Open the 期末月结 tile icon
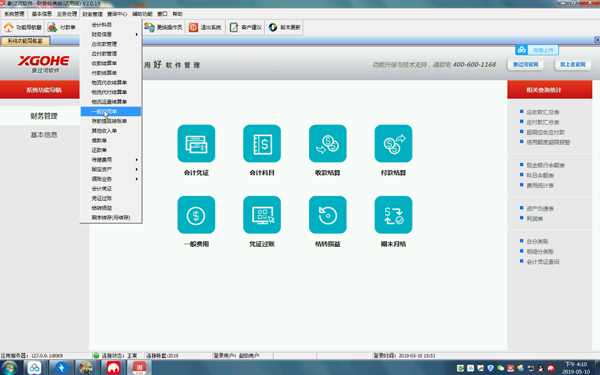Screen dimensions: 600x375 [x=393, y=215]
